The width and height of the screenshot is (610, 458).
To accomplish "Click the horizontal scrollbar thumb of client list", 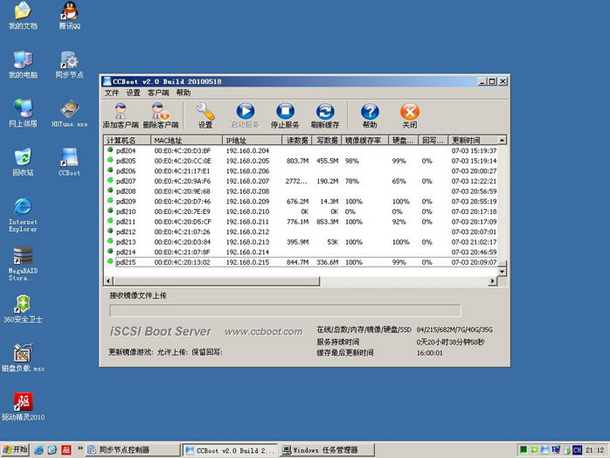I will 217,281.
